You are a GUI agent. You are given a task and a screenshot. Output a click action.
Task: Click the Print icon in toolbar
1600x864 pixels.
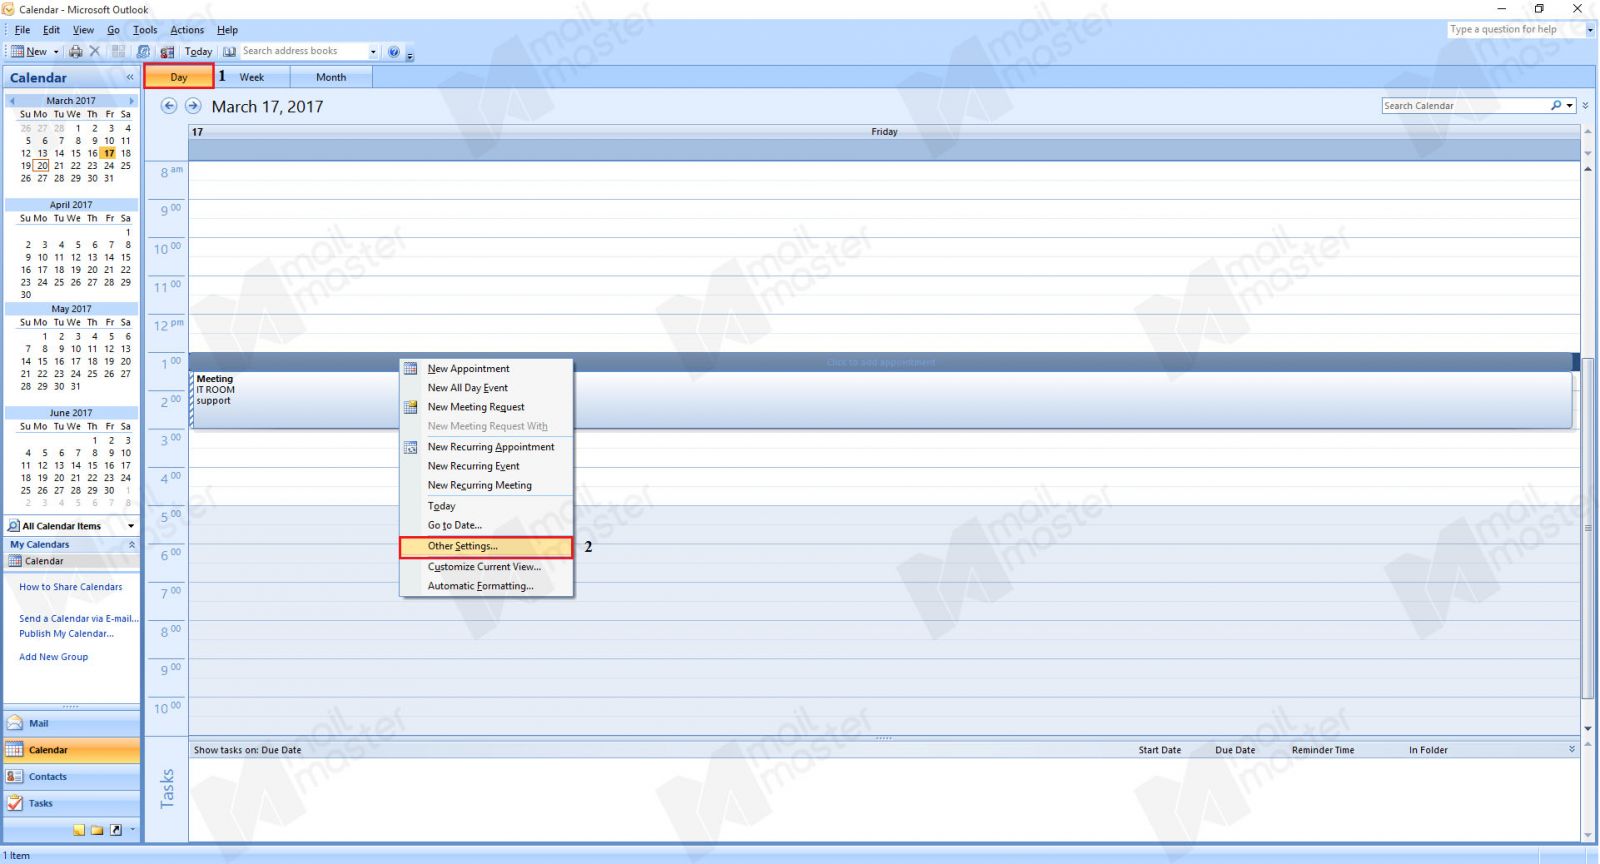click(x=76, y=51)
